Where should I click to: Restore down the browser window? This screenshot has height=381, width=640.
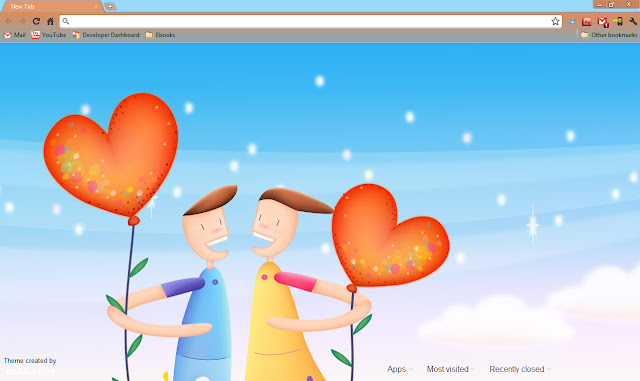click(611, 4)
